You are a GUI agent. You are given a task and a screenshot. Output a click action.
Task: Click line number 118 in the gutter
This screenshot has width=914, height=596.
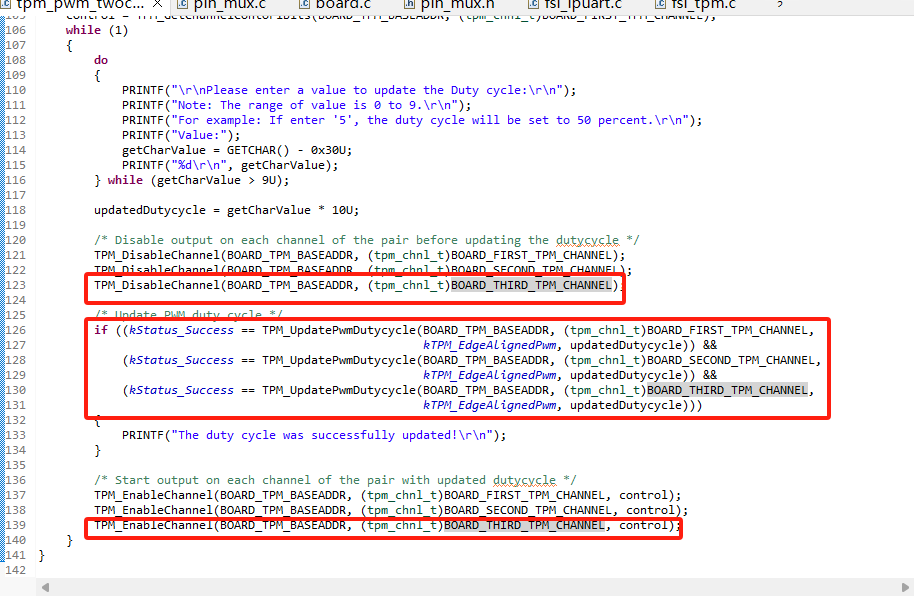coord(15,210)
